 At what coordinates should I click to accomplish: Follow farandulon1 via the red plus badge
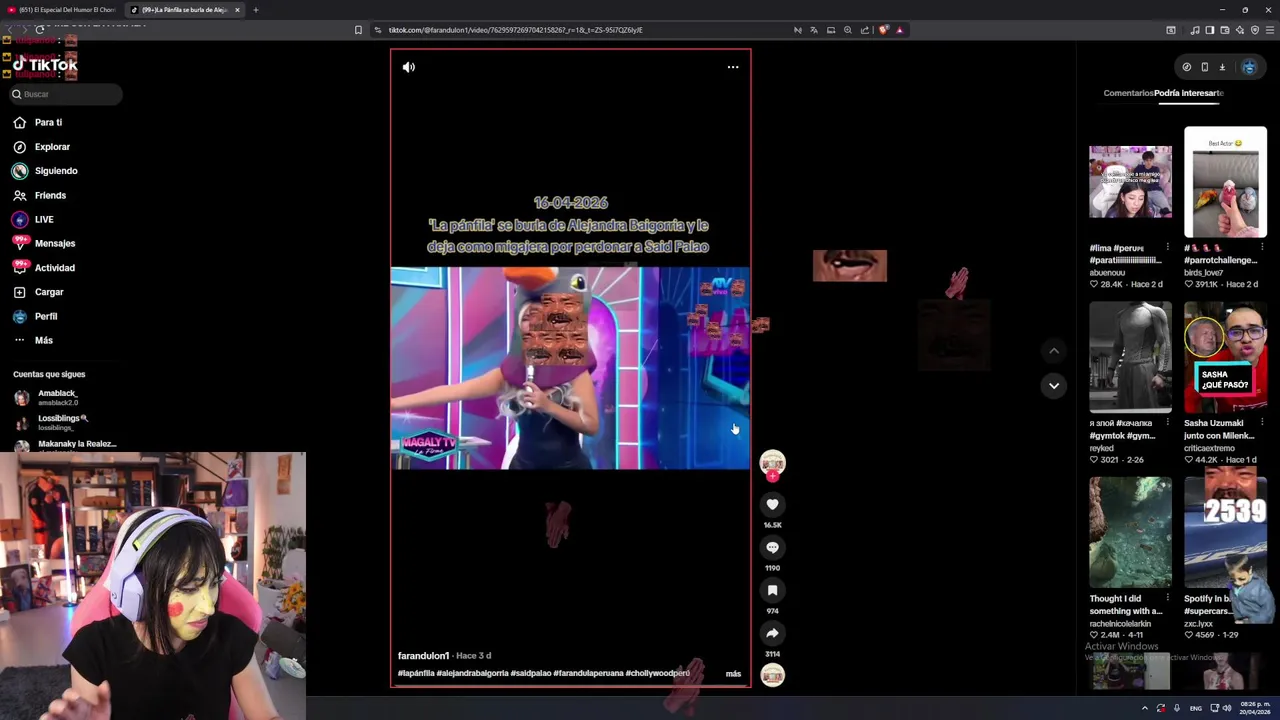click(x=772, y=476)
